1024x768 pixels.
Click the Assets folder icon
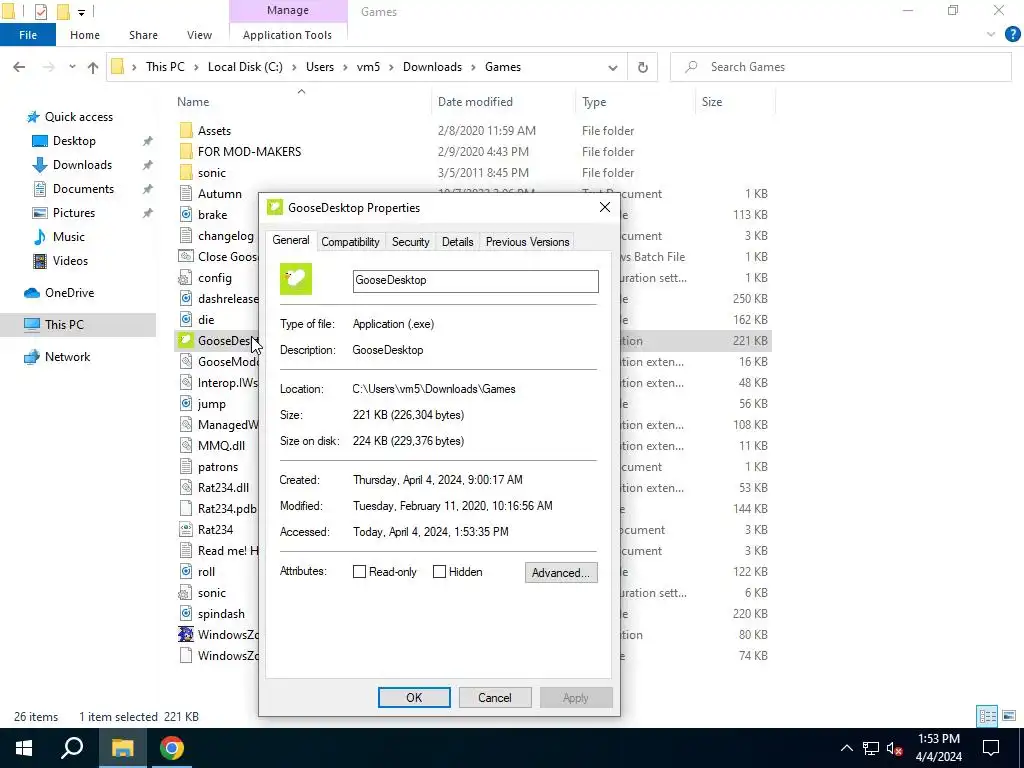point(186,131)
